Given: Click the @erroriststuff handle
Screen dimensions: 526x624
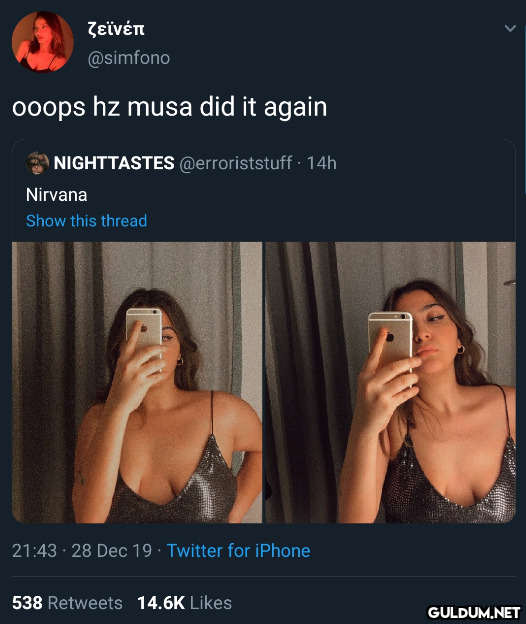Looking at the screenshot, I should [x=236, y=163].
